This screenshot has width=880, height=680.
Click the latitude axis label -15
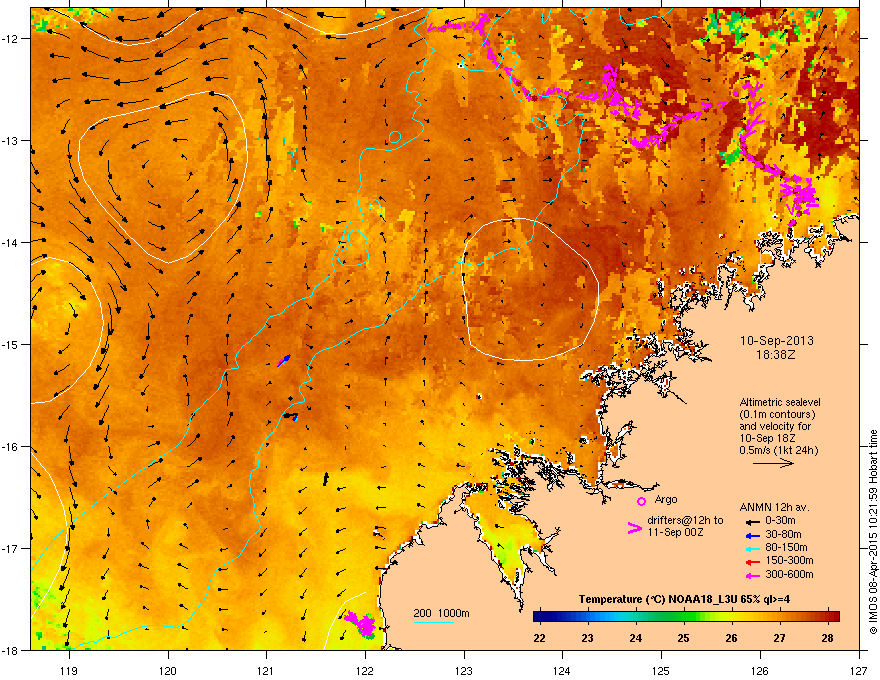10,344
